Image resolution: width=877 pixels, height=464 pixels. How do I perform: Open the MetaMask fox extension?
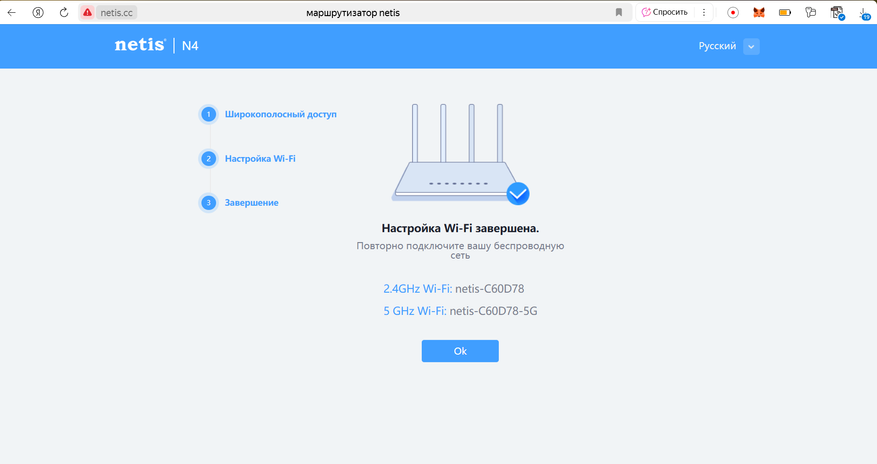click(758, 12)
